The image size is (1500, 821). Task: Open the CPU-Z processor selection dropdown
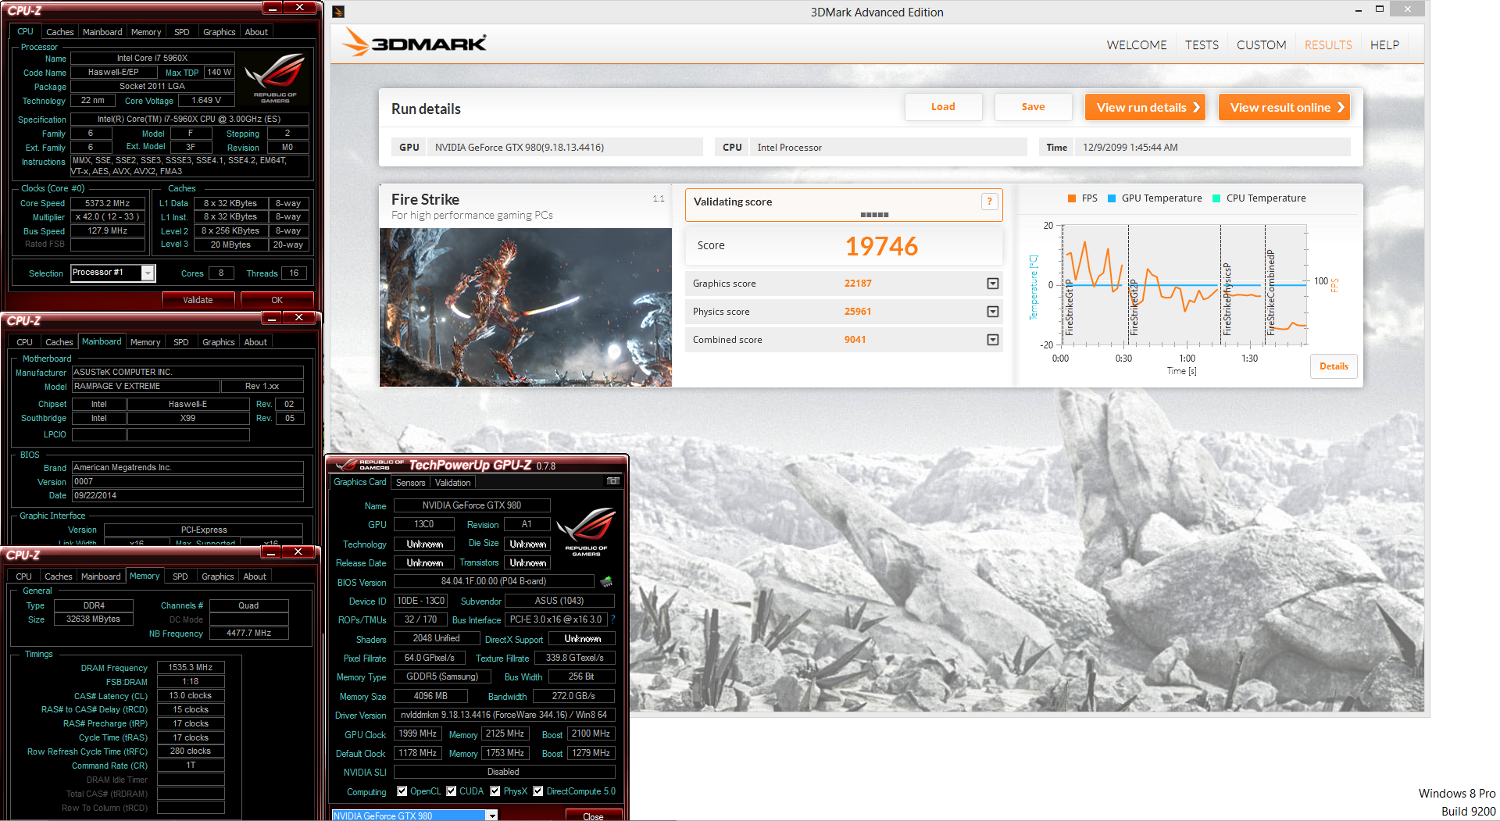coord(148,273)
